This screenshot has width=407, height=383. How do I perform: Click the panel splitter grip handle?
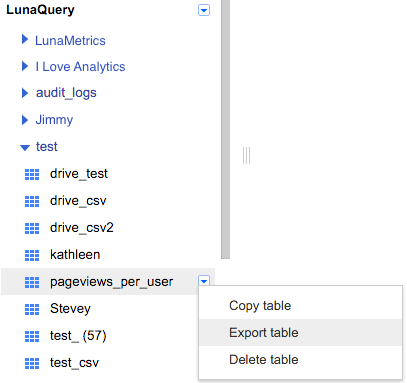pos(246,155)
